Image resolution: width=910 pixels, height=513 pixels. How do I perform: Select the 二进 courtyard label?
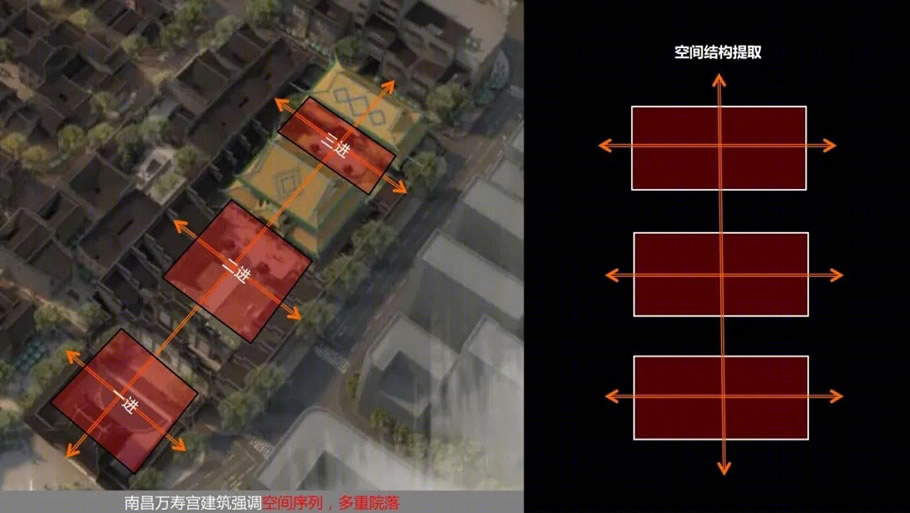pos(237,270)
